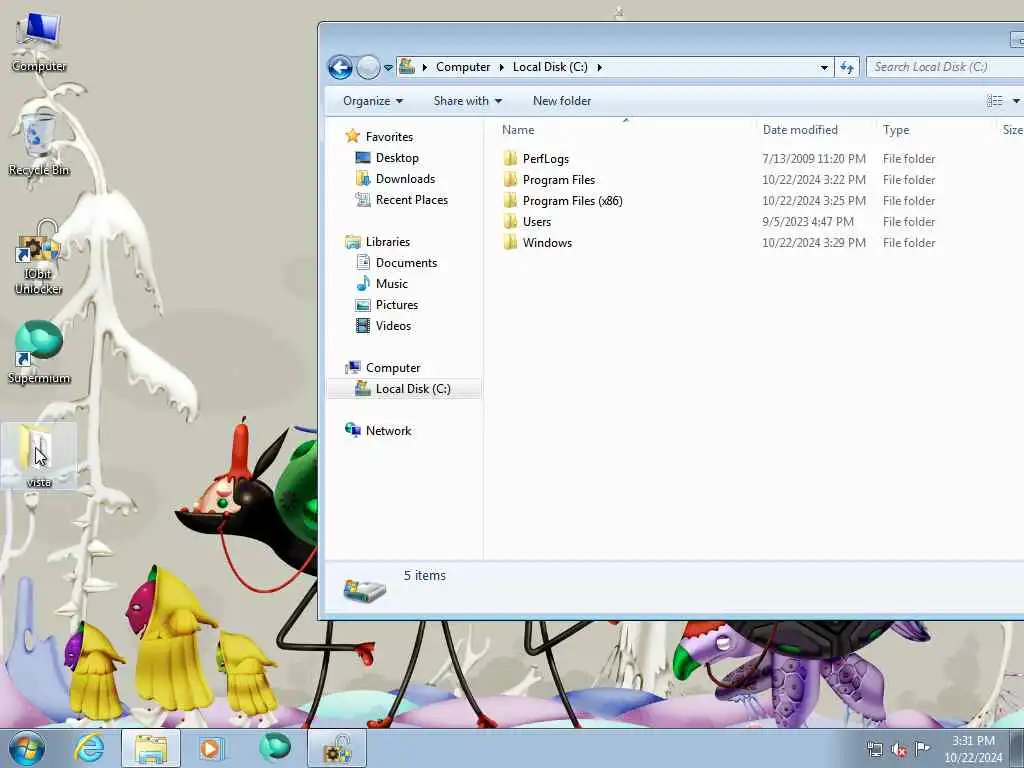Expand the address bar history dropdown

click(x=824, y=67)
